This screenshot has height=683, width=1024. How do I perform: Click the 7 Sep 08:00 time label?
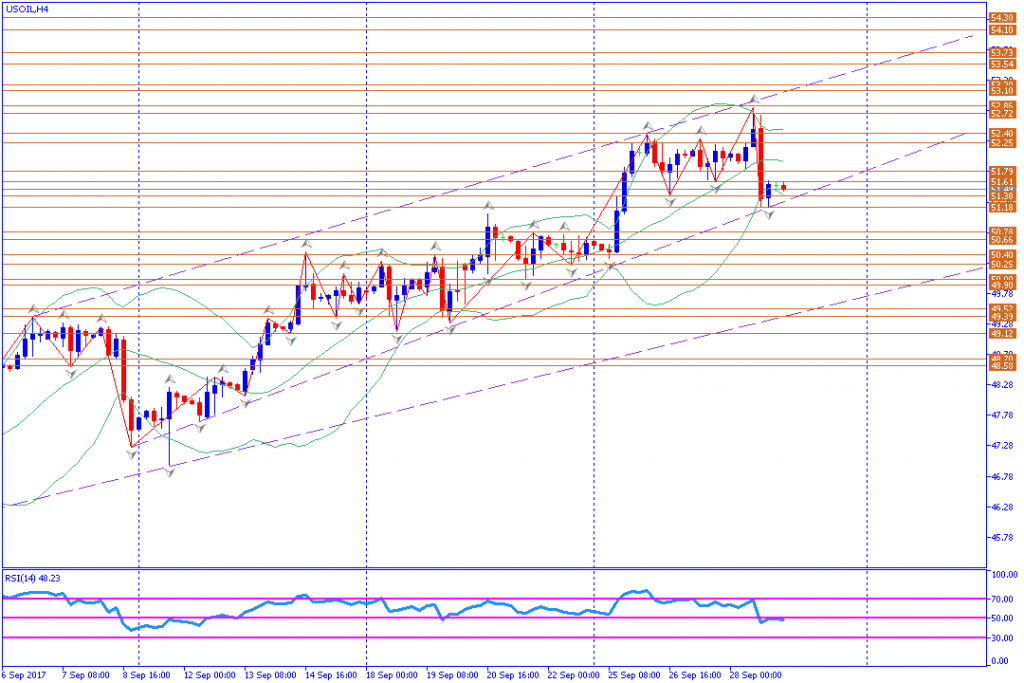tap(85, 675)
